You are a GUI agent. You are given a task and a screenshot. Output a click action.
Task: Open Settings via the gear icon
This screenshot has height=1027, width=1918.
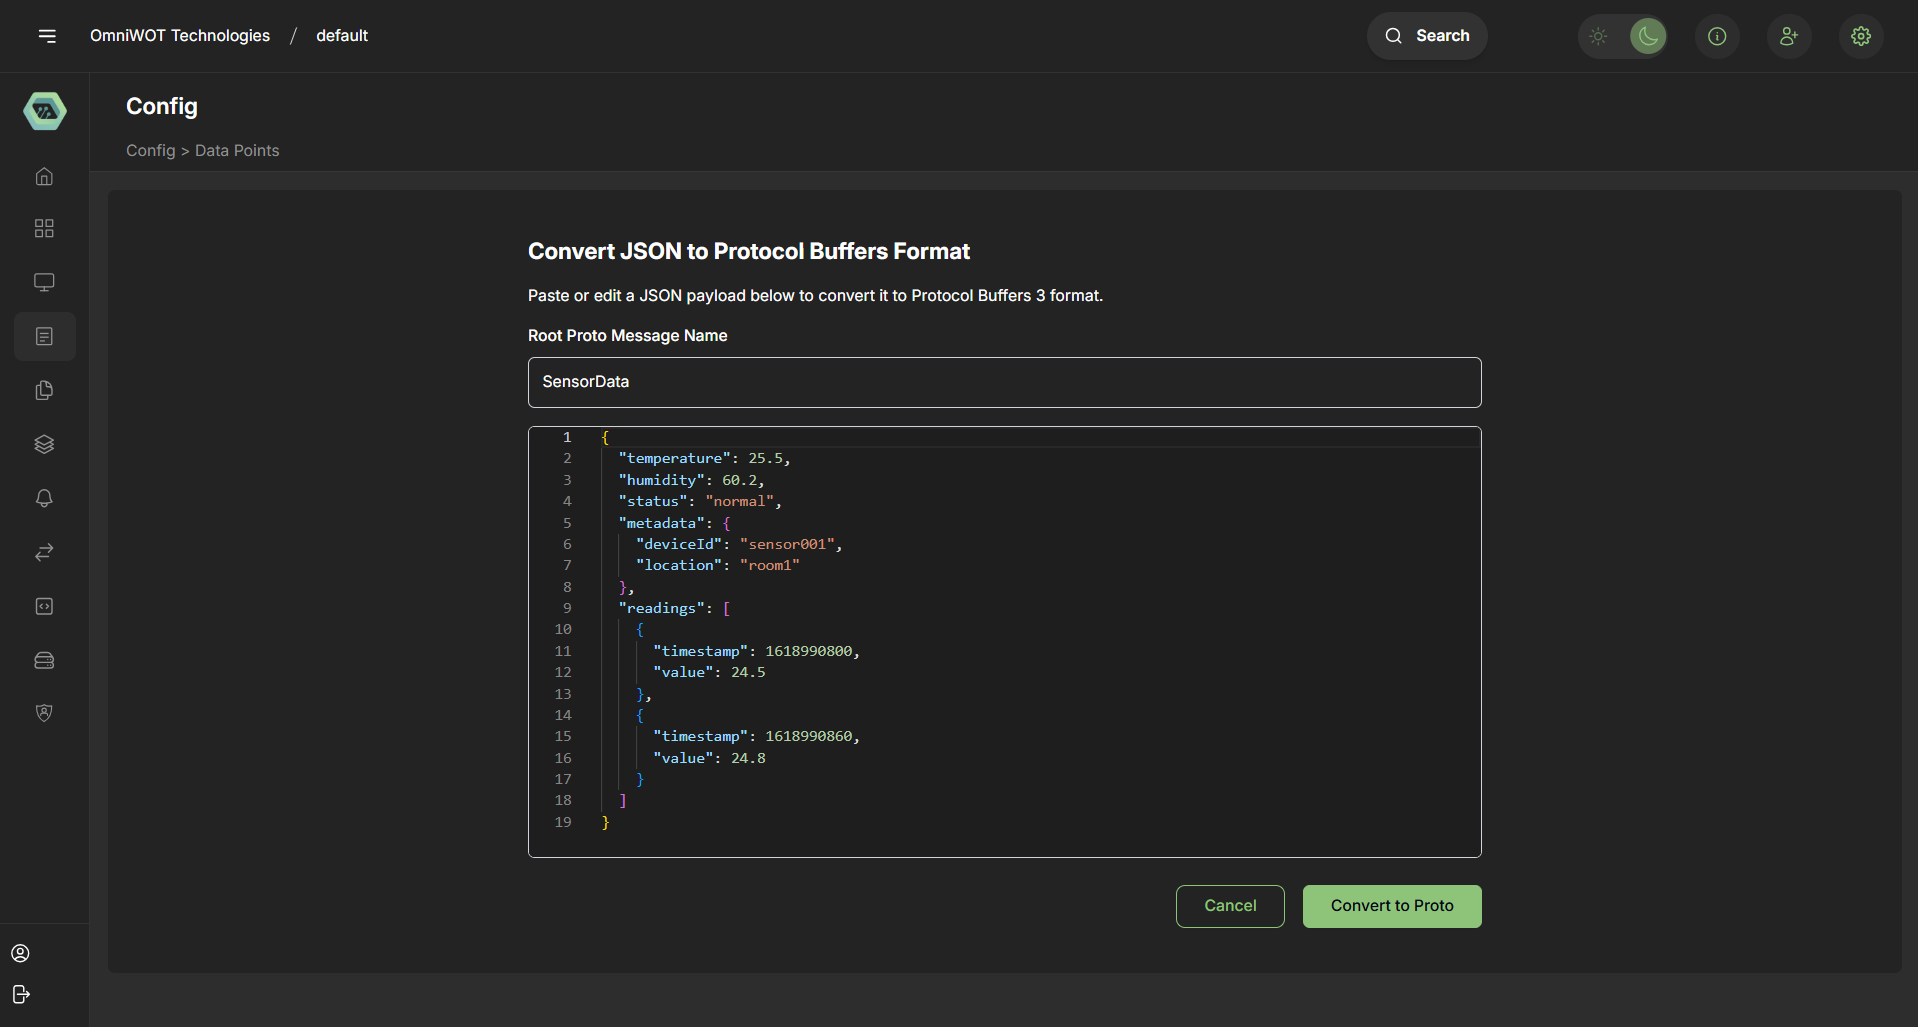[x=1861, y=36]
